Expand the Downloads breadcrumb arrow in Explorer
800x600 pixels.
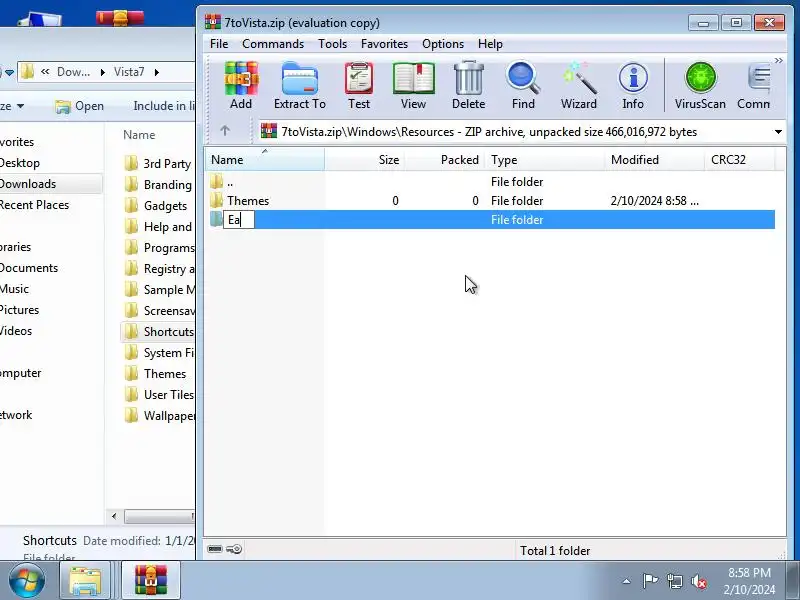(103, 72)
